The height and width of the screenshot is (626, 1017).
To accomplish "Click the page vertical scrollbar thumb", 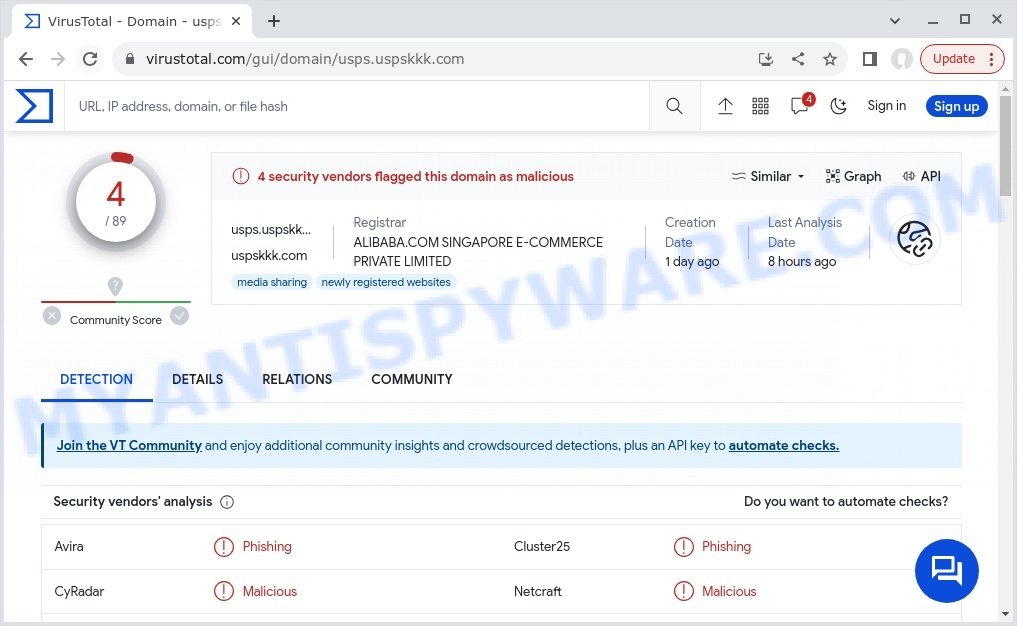I will click(x=1005, y=145).
